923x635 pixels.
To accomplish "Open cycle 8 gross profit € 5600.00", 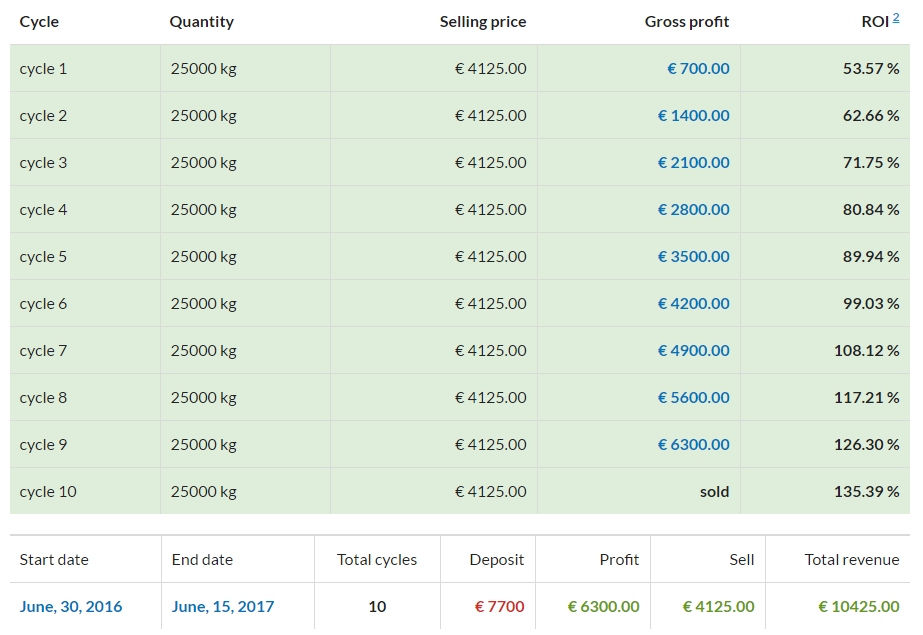I will click(693, 398).
